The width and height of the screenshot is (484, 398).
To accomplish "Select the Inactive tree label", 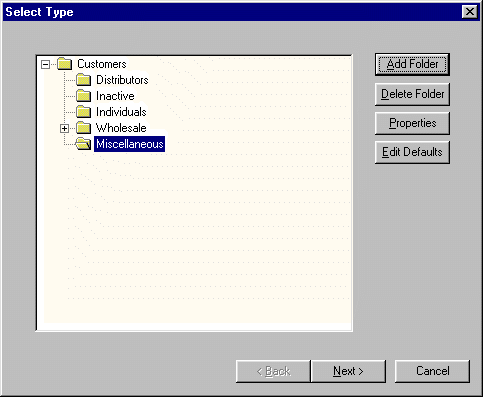I will coord(115,96).
